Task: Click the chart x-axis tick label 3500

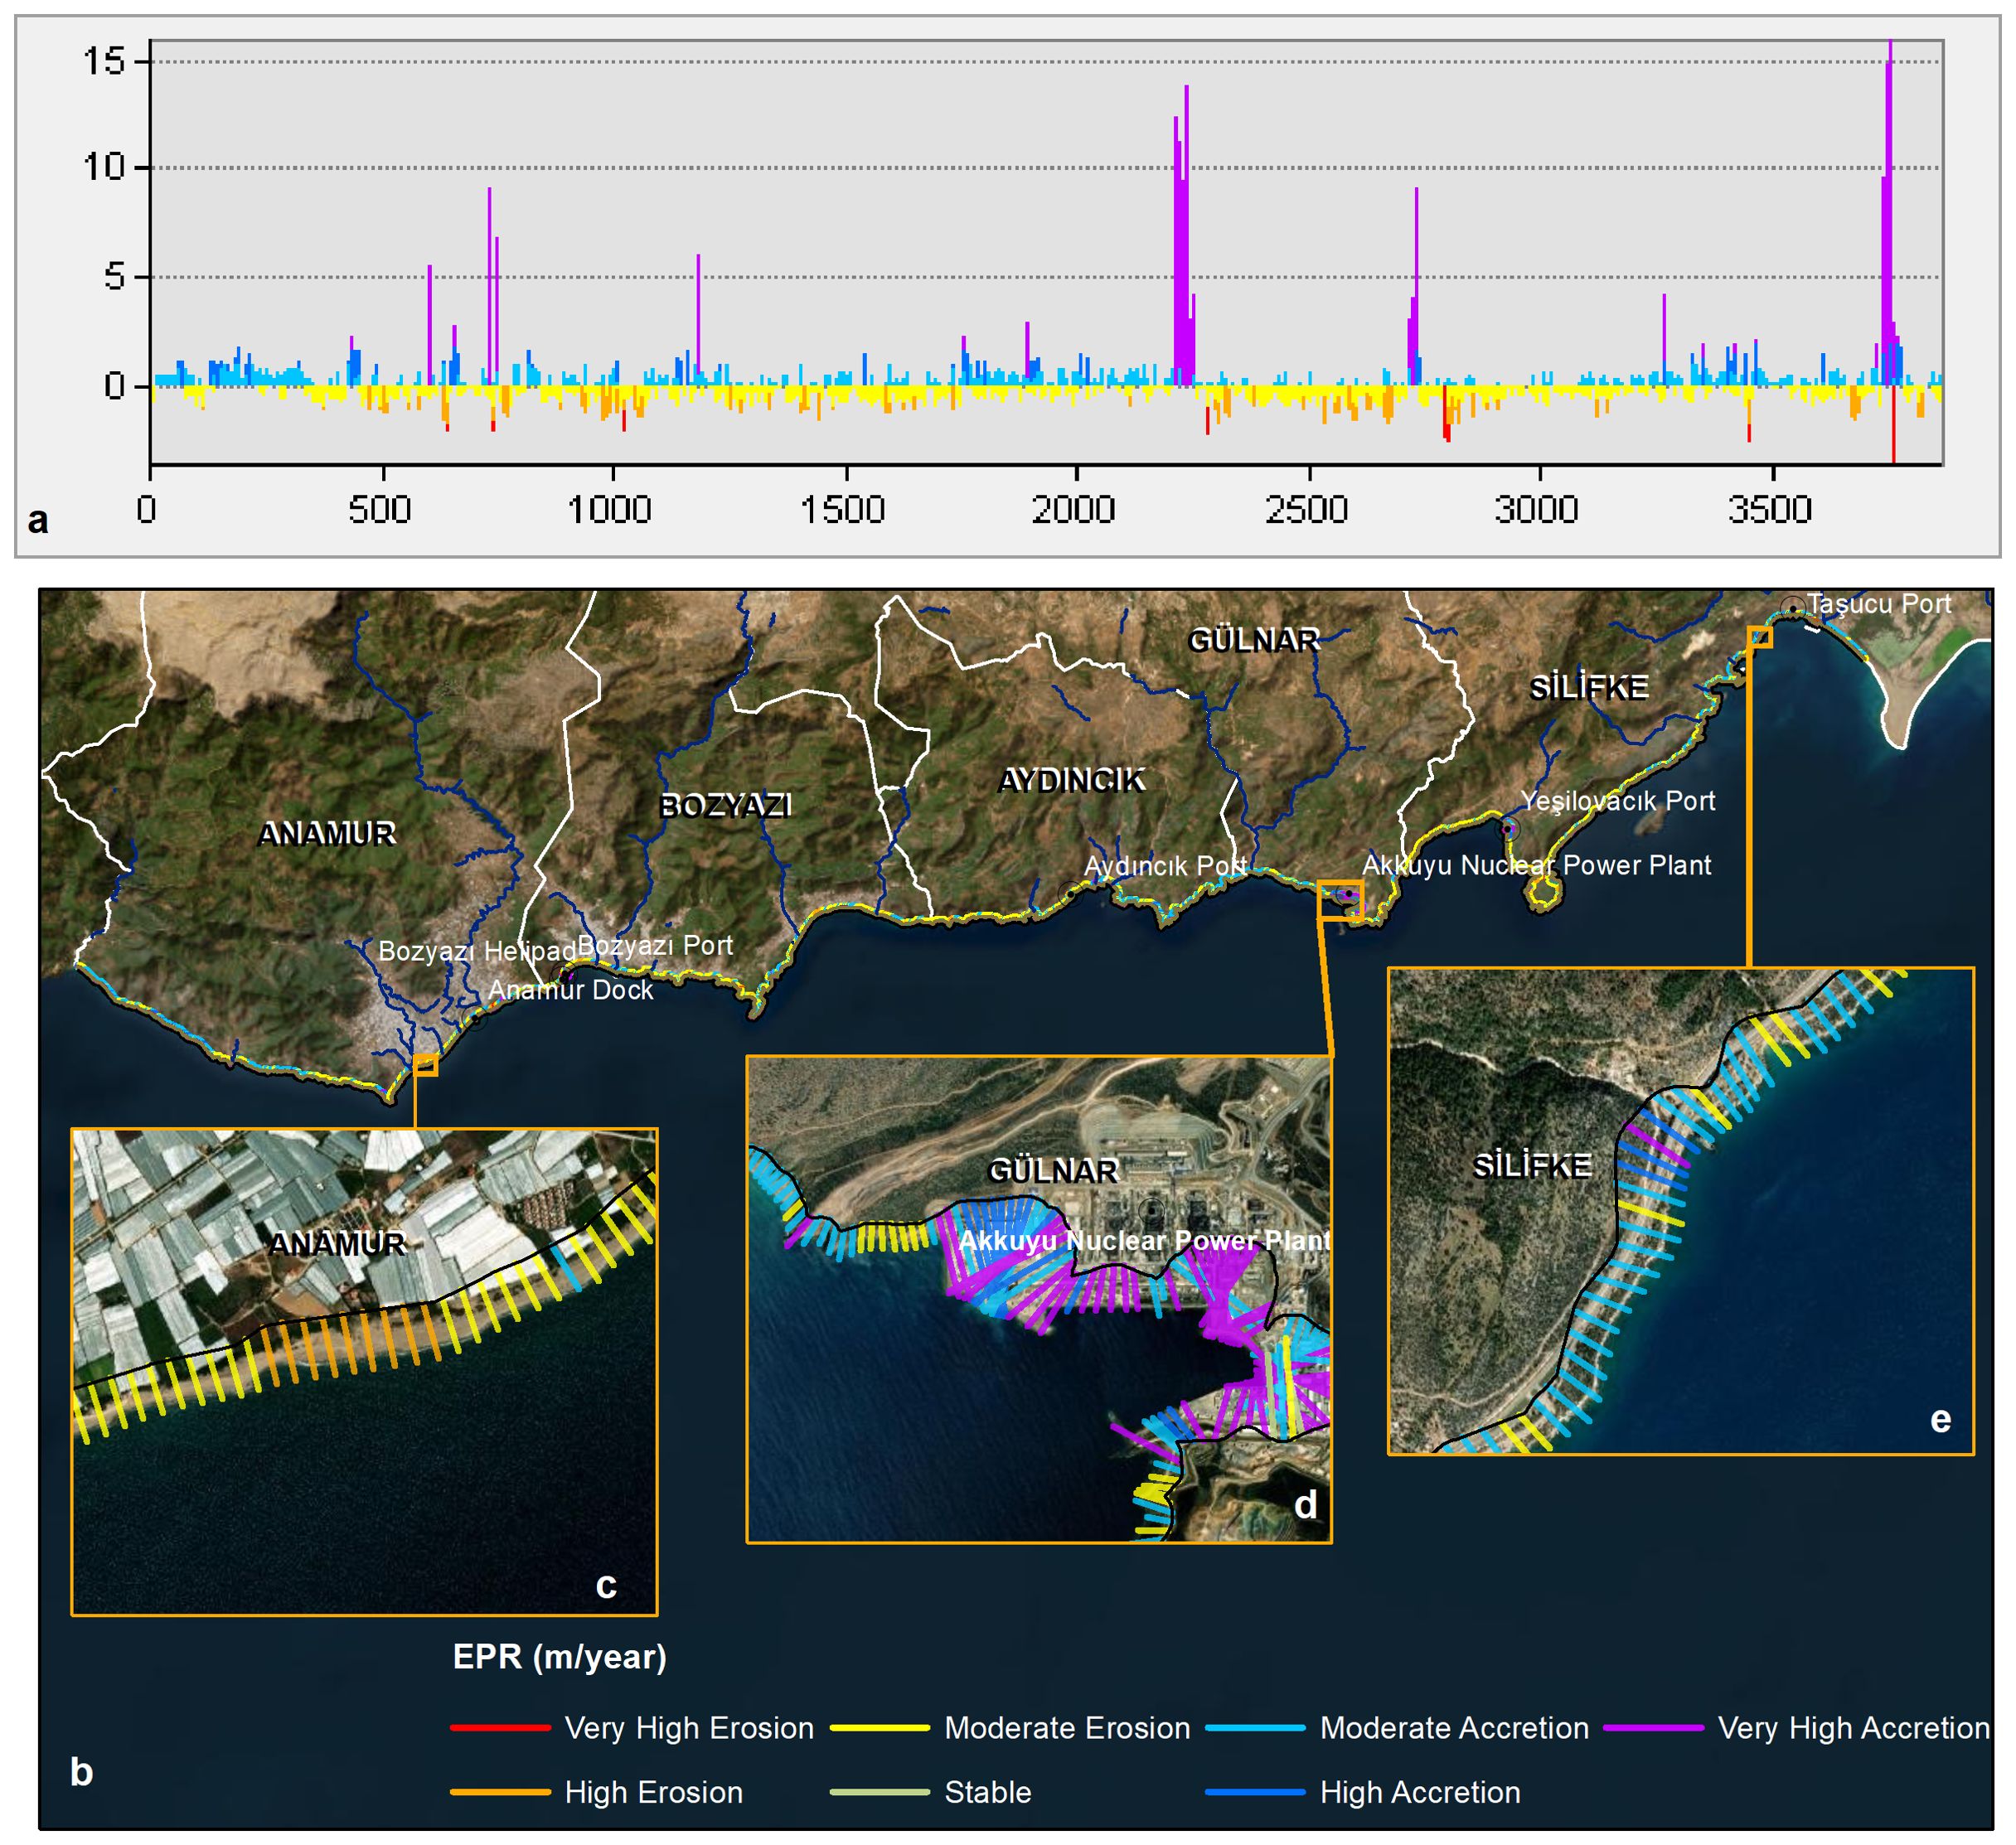Action: [x=1769, y=510]
